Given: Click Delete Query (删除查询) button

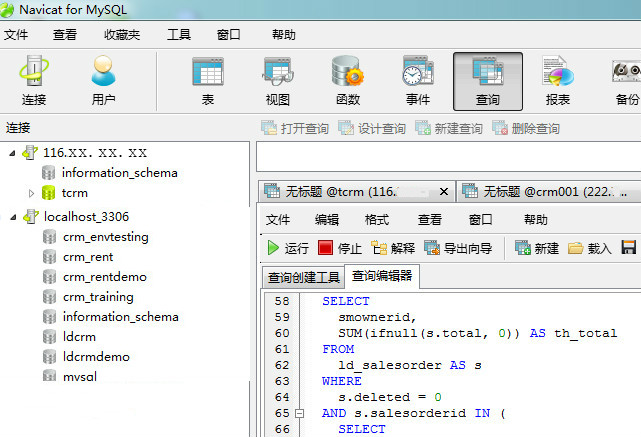Looking at the screenshot, I should tap(526, 128).
